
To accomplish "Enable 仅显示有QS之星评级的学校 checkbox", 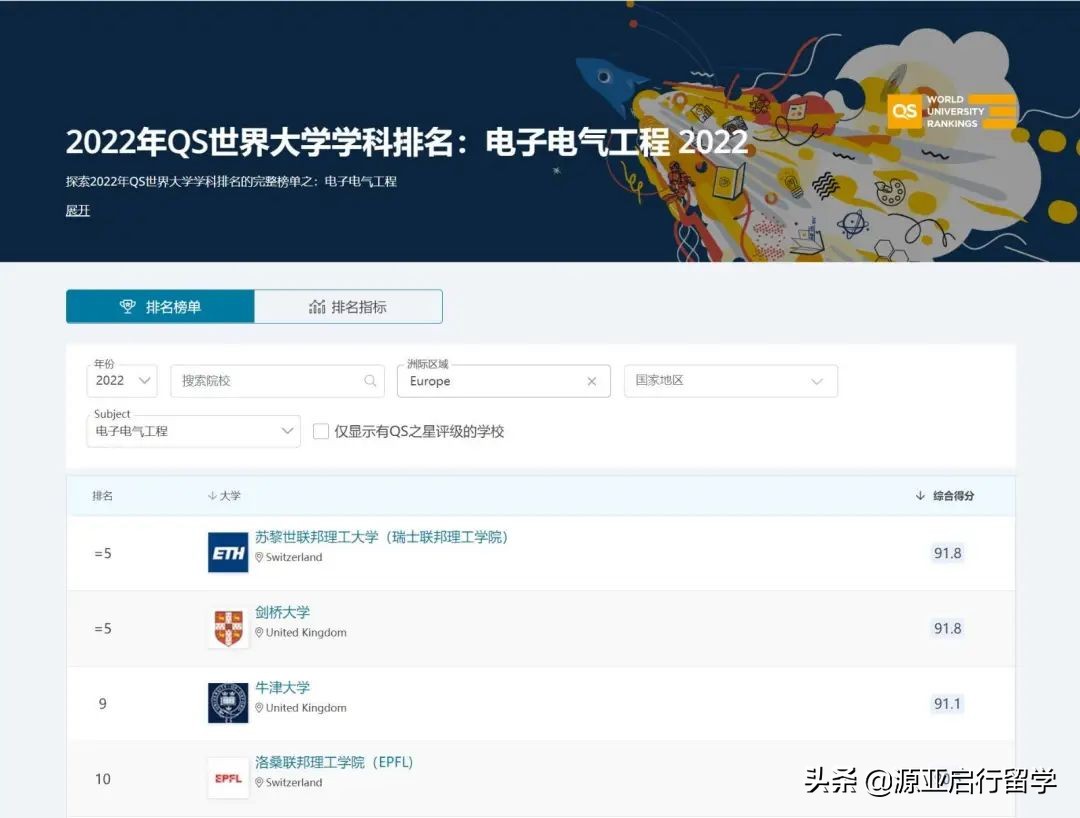I will 321,431.
